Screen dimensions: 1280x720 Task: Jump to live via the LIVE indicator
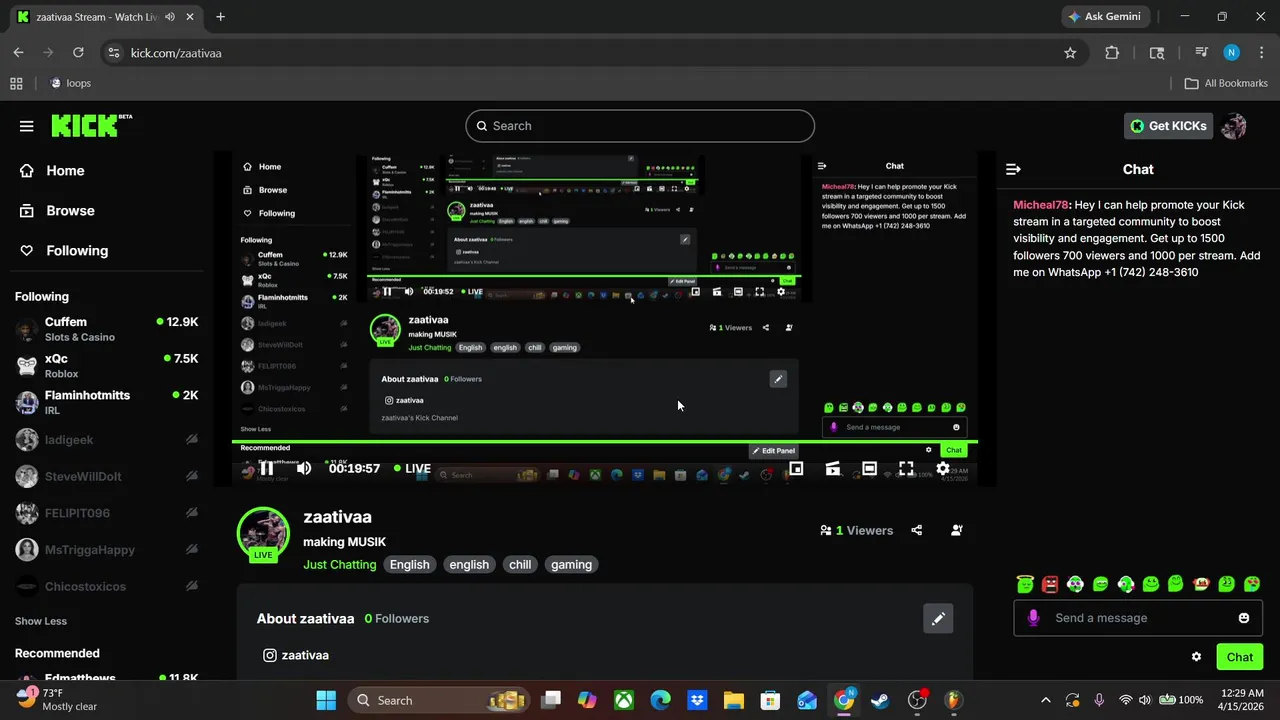coord(412,468)
